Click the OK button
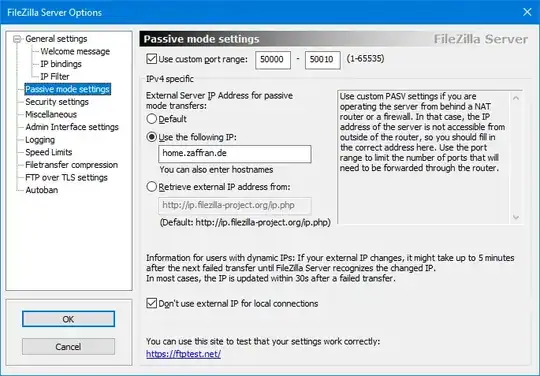This screenshot has height=376, width=540. pyautogui.click(x=68, y=319)
